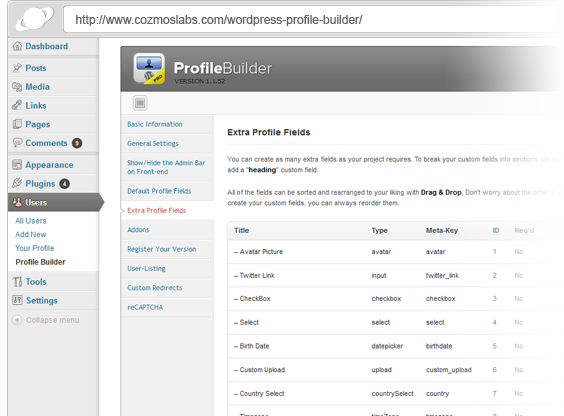Click the Plugins plug icon
The image size is (564, 416).
pos(17,183)
